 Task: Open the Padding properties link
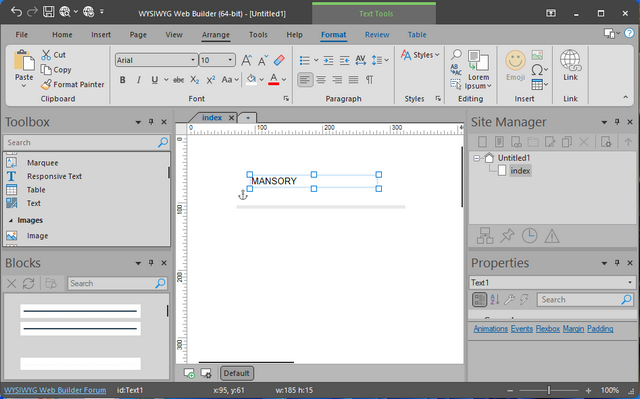pos(600,329)
